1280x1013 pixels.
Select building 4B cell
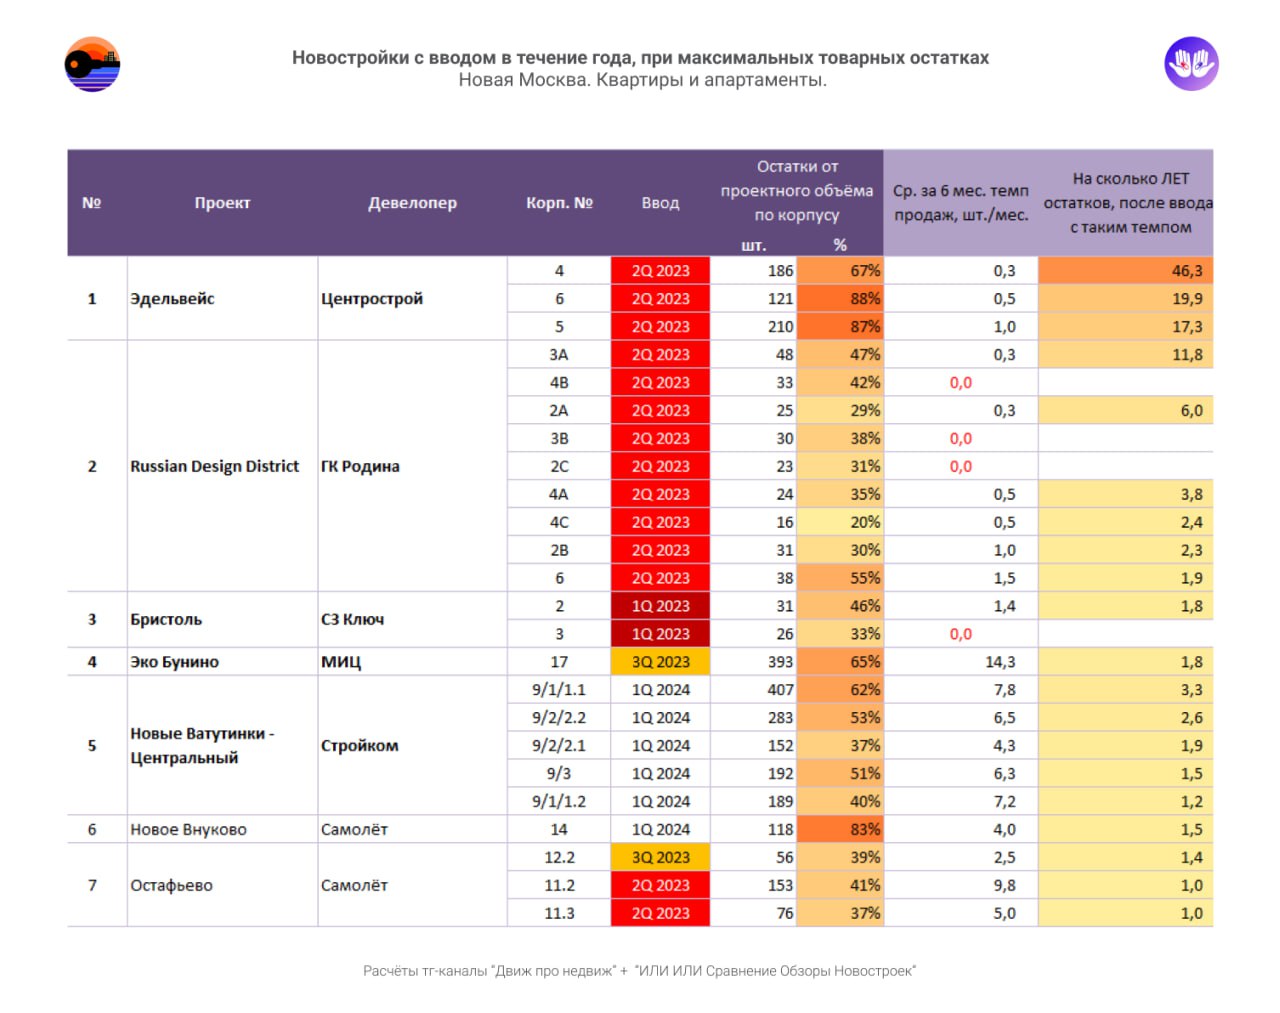tap(559, 383)
